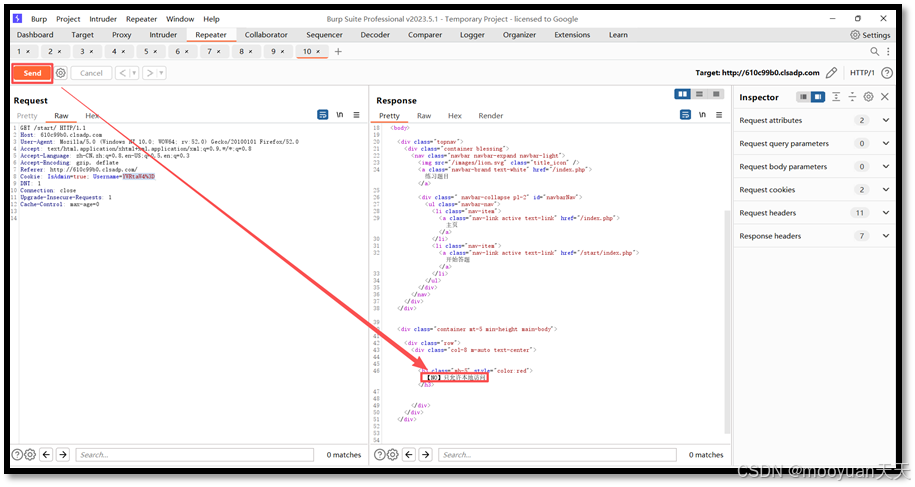Open Repeater help question mark icon
The width and height of the screenshot is (915, 487).
click(887, 73)
